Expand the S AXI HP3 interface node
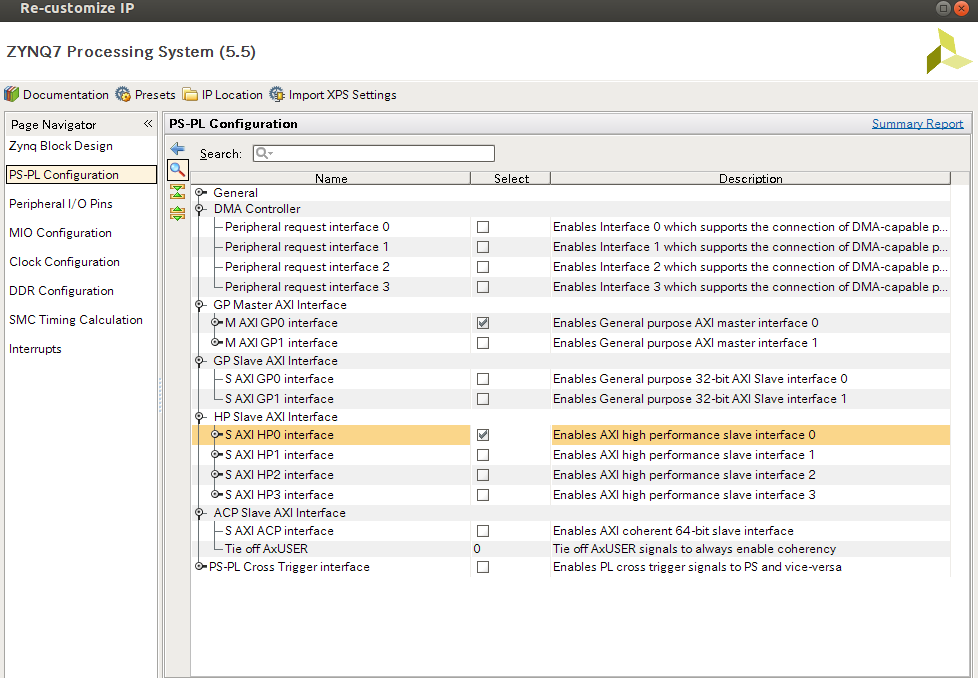 pyautogui.click(x=216, y=495)
